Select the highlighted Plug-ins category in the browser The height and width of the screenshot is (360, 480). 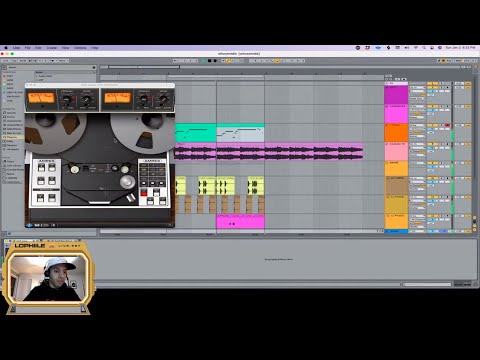[x=12, y=137]
